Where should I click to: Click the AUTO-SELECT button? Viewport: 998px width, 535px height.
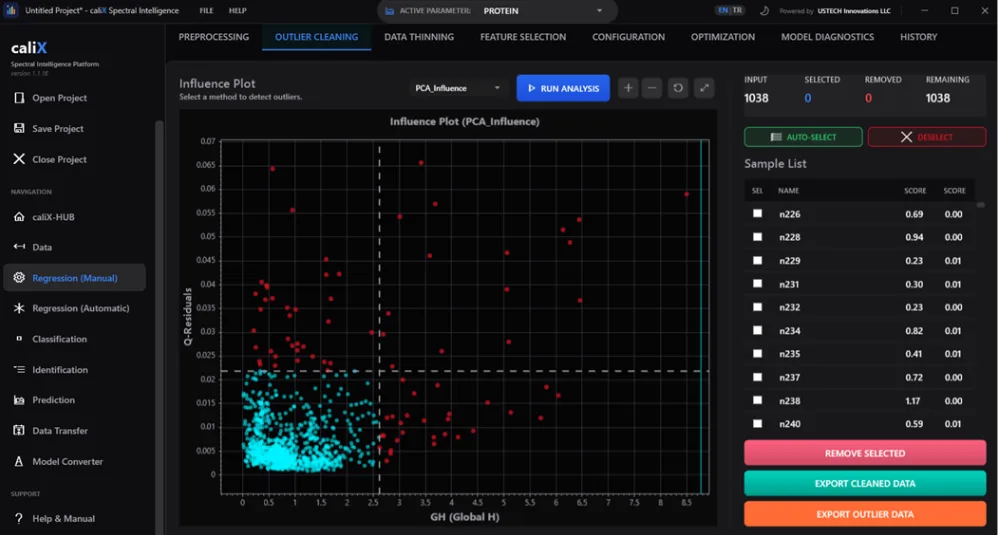pos(803,137)
